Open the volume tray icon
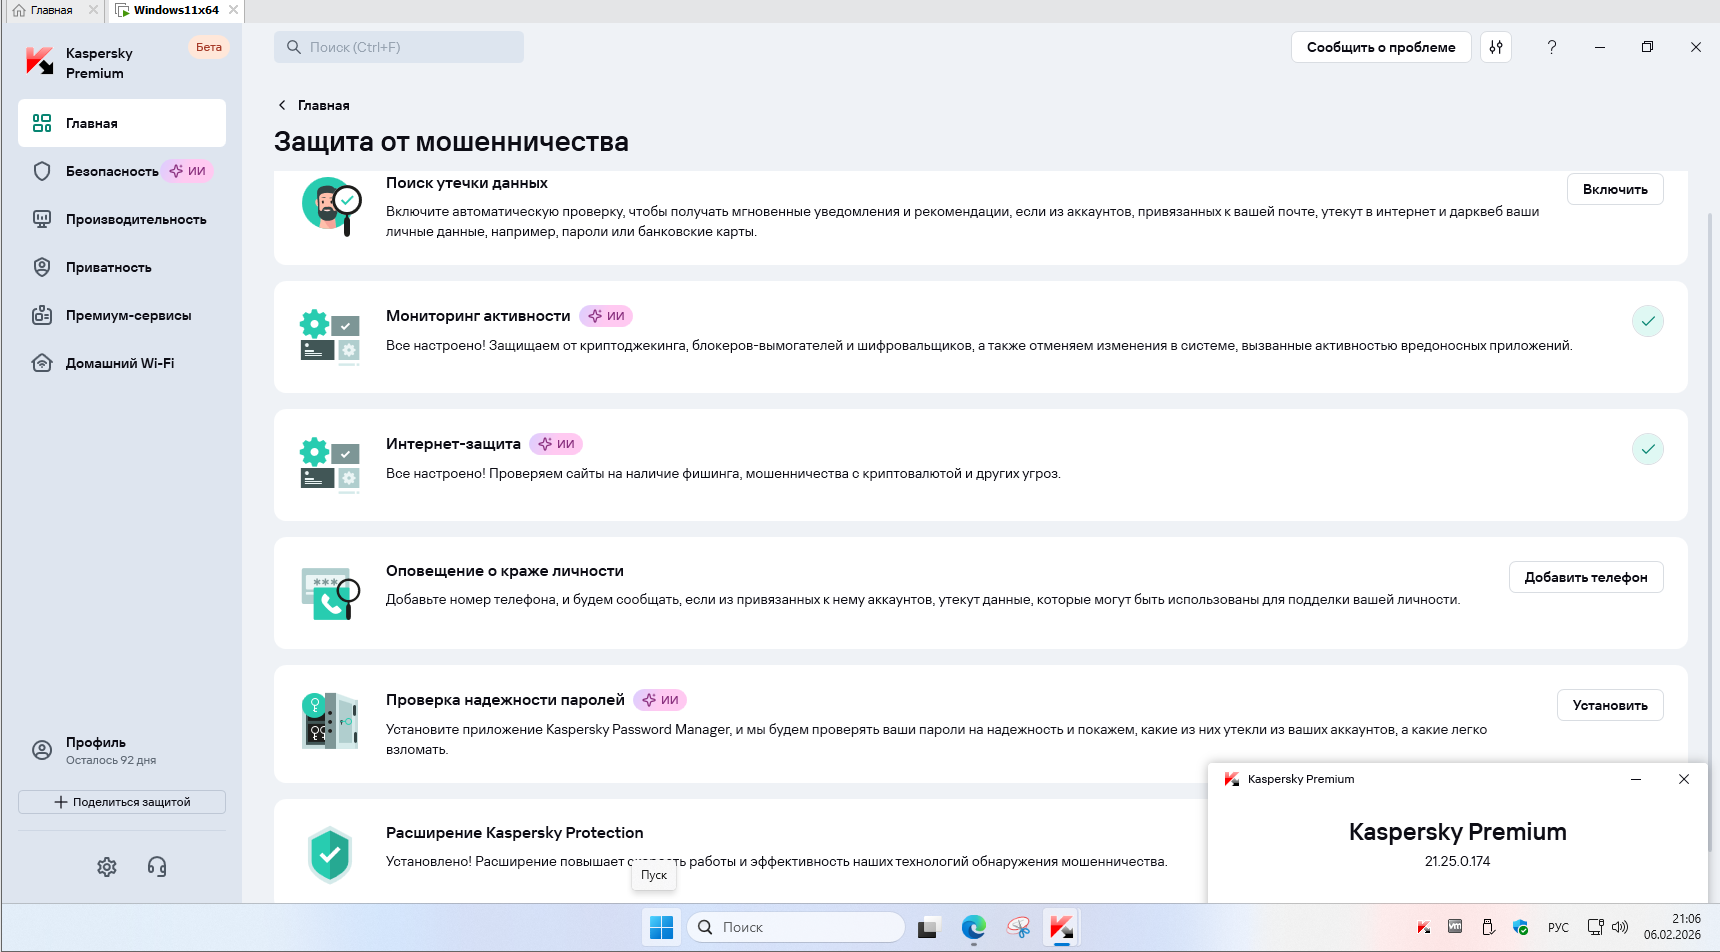The width and height of the screenshot is (1720, 952). point(1620,927)
